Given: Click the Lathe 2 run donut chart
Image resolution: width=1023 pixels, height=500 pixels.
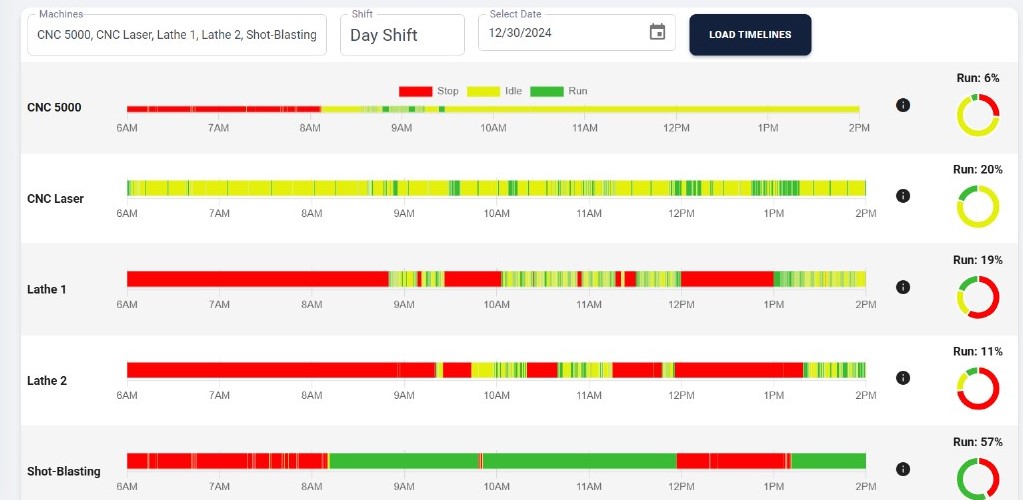Looking at the screenshot, I should coord(978,388).
